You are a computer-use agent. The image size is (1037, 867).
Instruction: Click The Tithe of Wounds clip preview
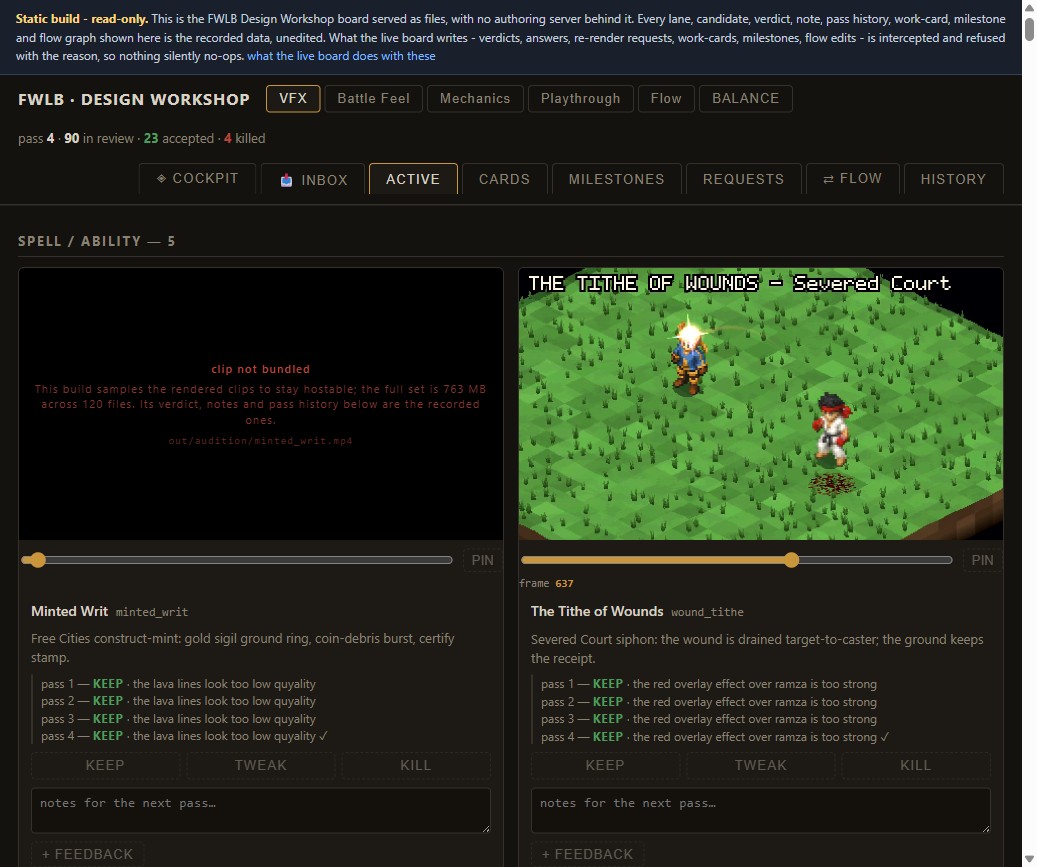(x=761, y=404)
